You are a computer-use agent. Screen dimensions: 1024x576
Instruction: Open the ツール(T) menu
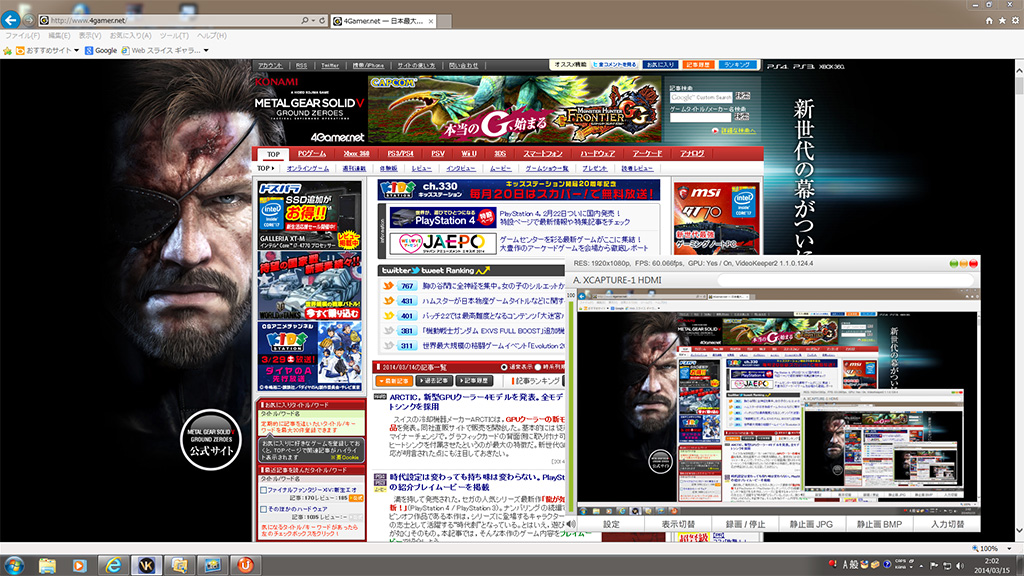click(x=174, y=35)
